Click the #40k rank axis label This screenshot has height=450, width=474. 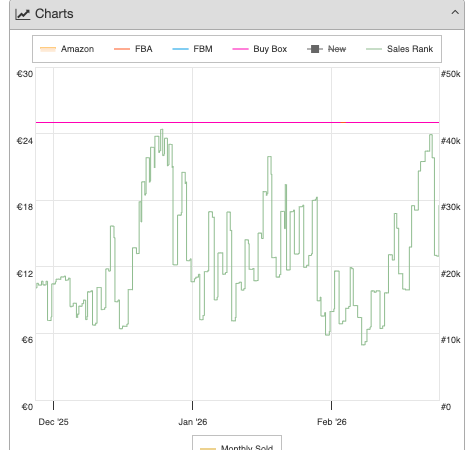(451, 141)
